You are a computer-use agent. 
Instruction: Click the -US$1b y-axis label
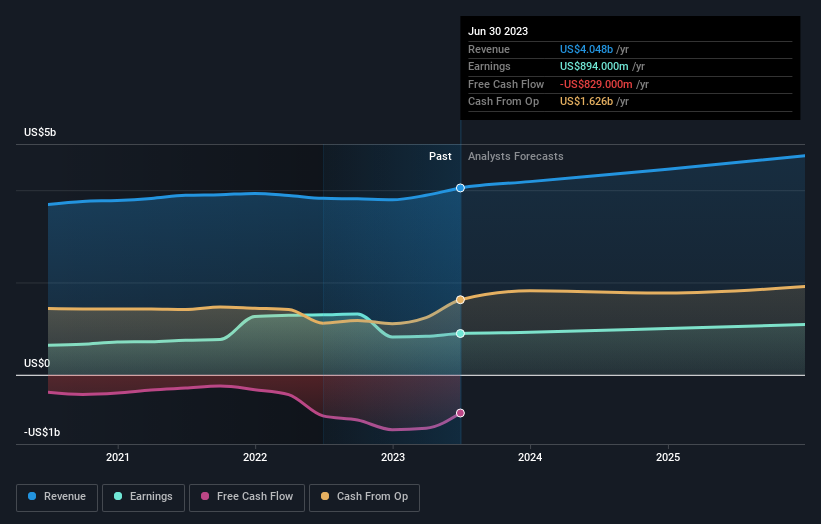[42, 432]
